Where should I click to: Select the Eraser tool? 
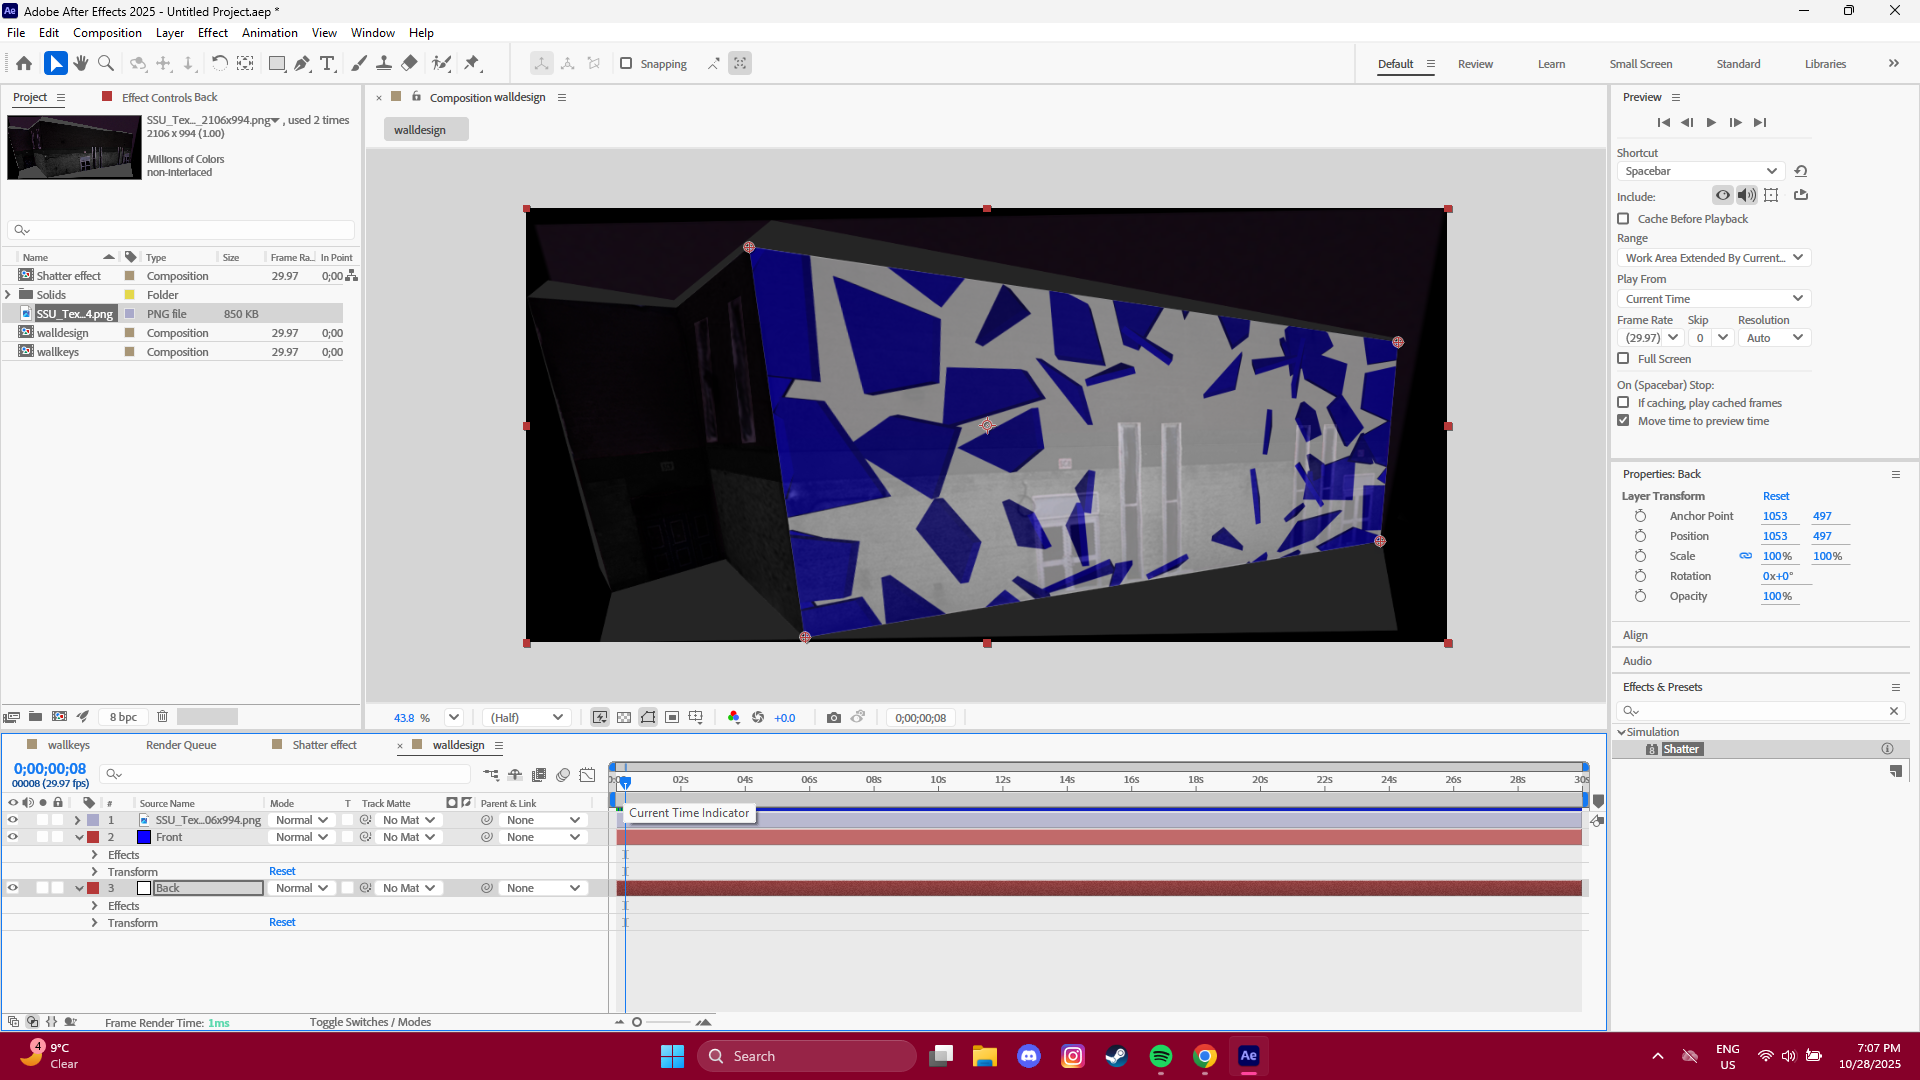[x=409, y=63]
